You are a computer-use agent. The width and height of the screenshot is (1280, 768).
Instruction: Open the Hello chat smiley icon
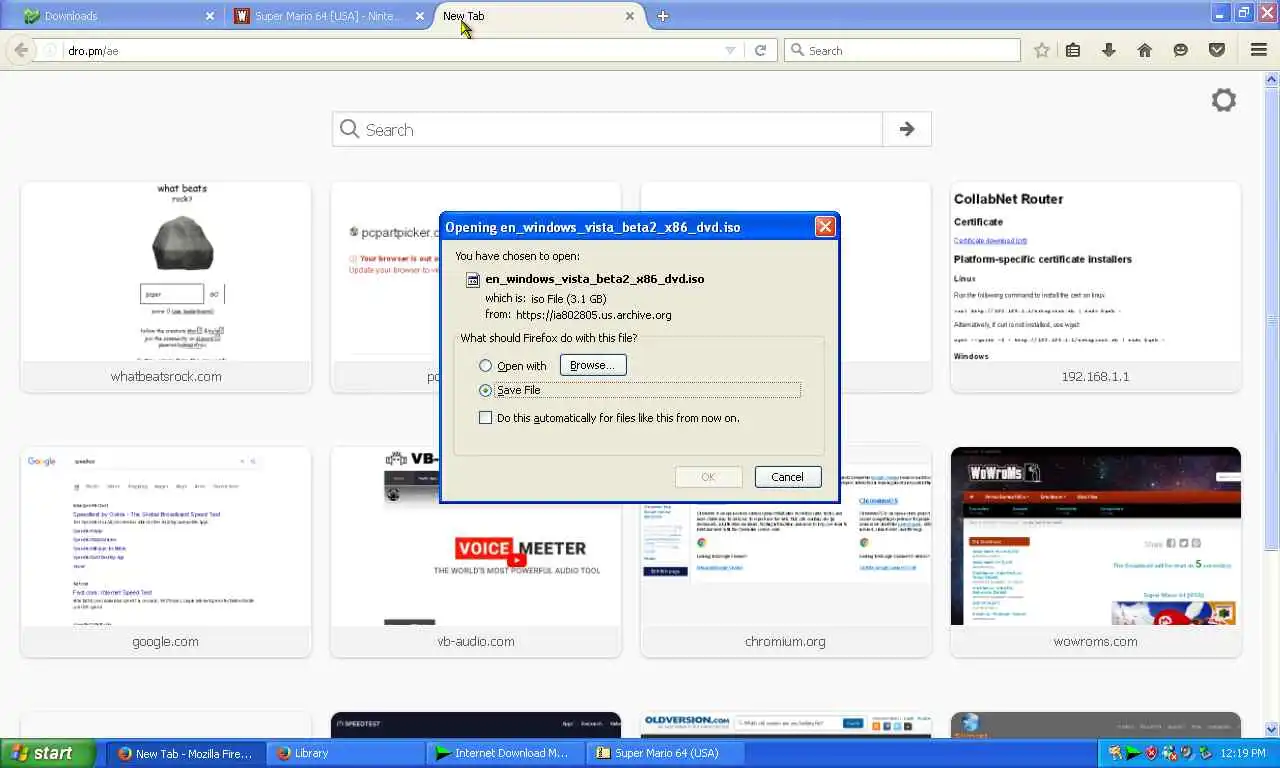1181,50
